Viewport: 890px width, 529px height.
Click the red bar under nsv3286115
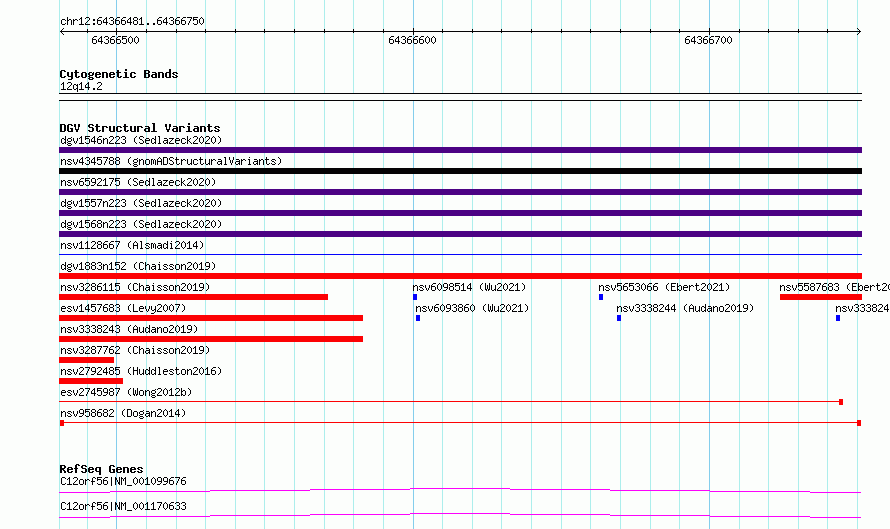[x=194, y=297]
